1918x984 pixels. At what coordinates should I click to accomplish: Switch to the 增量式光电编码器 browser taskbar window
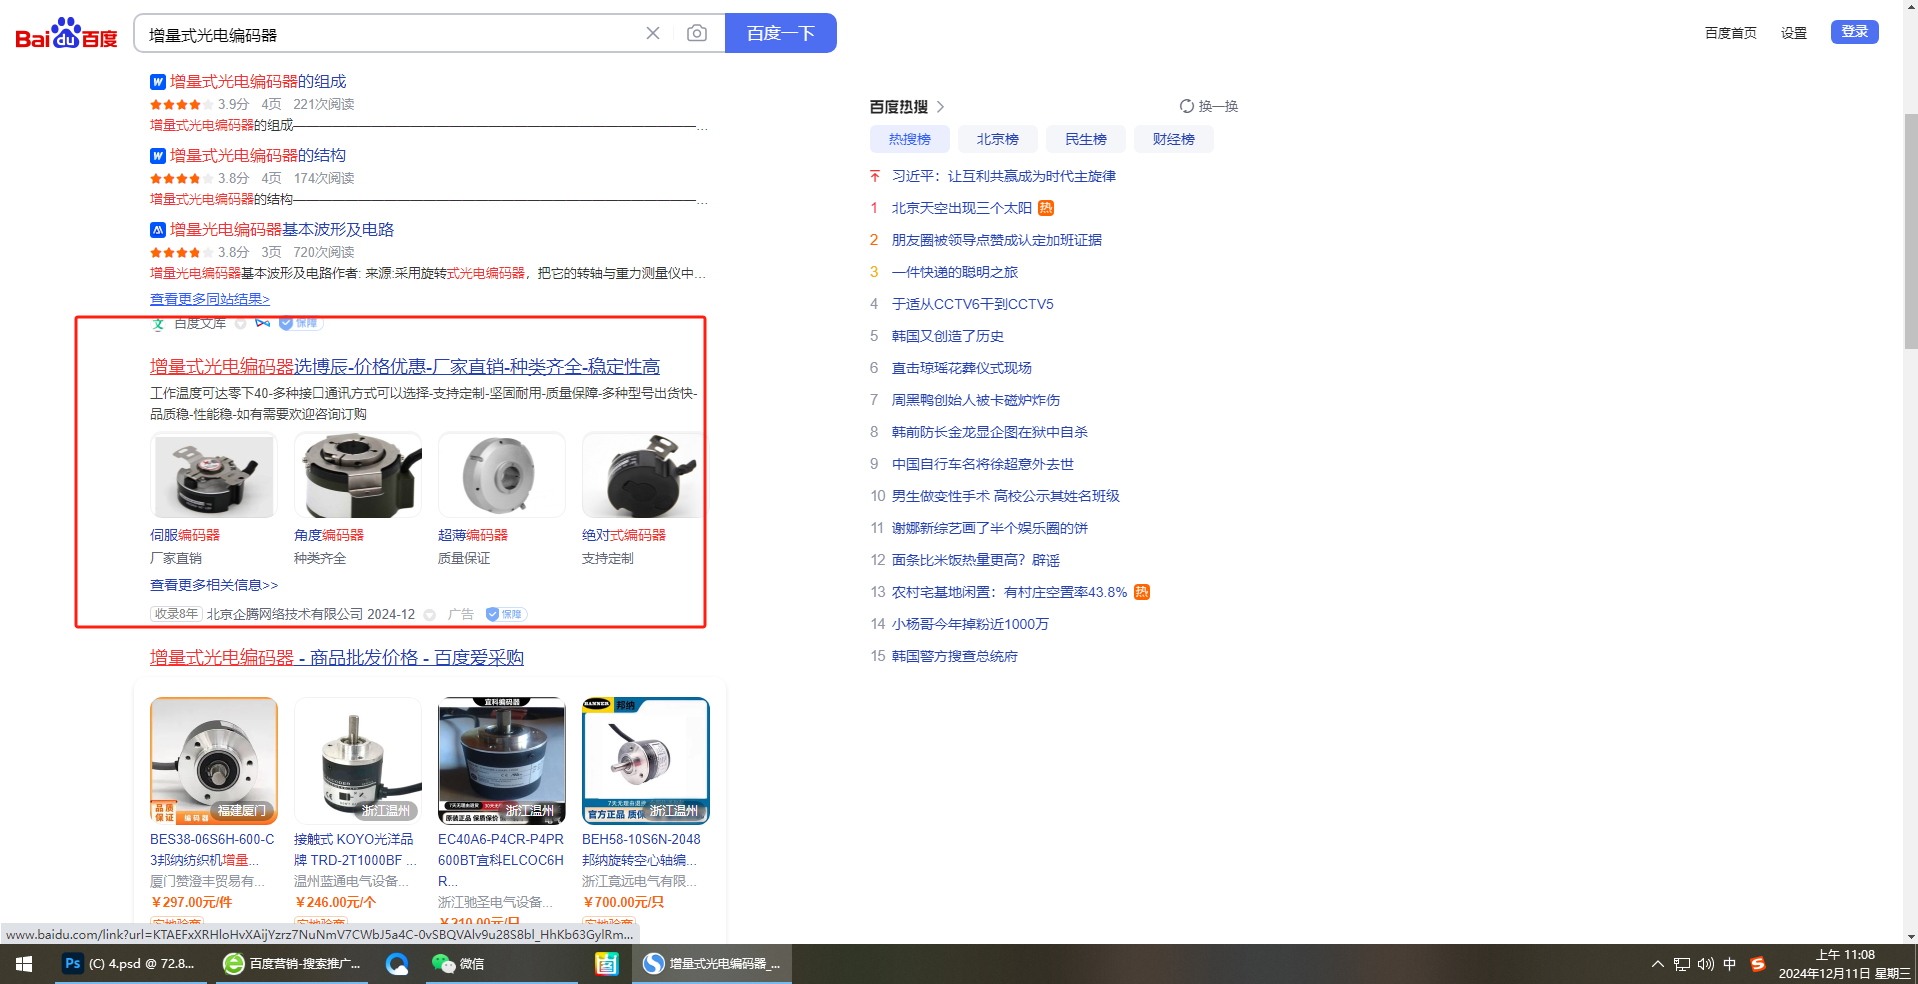point(712,964)
